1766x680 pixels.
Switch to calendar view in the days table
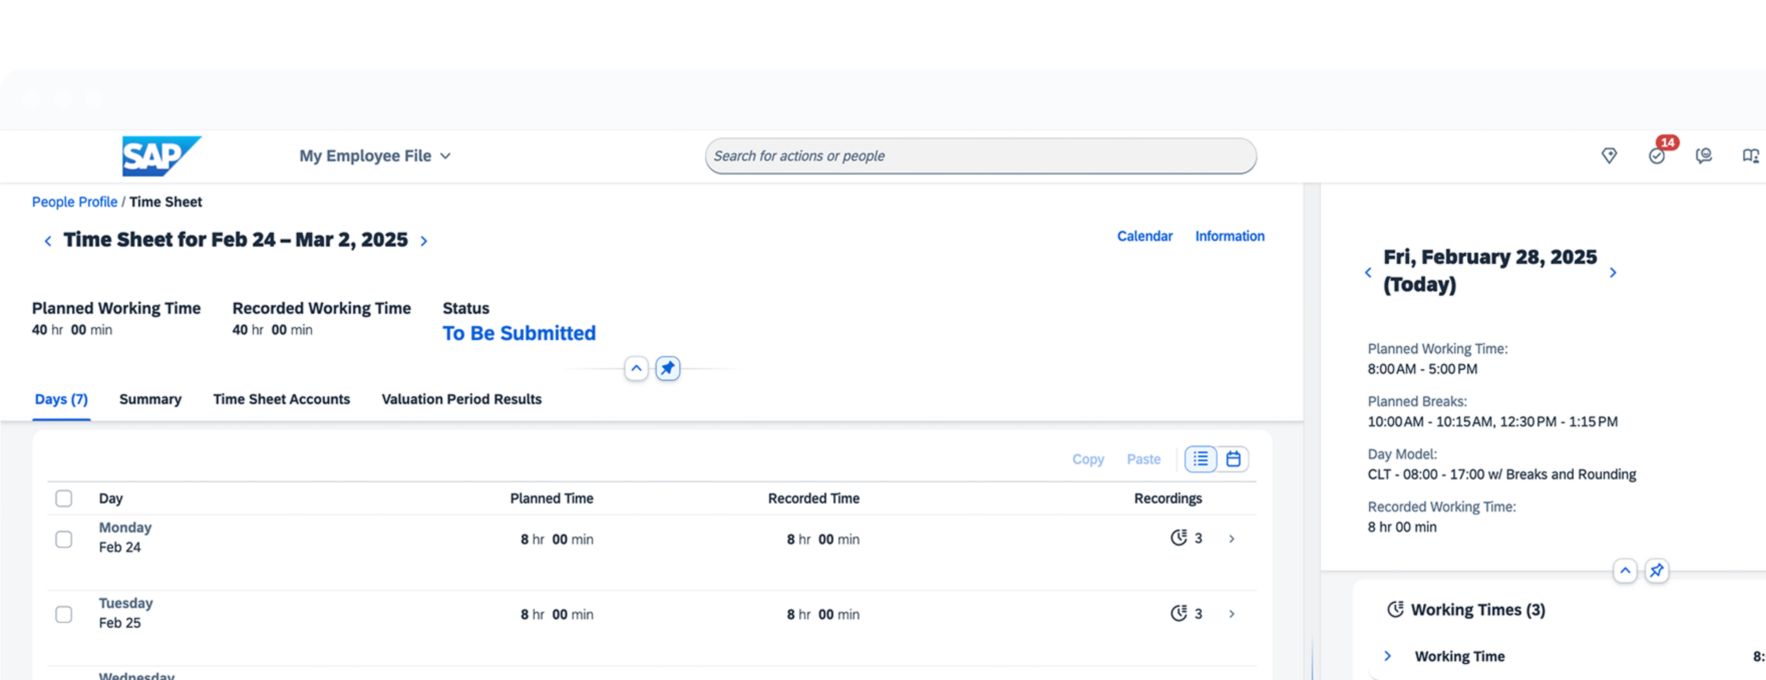[1233, 459]
